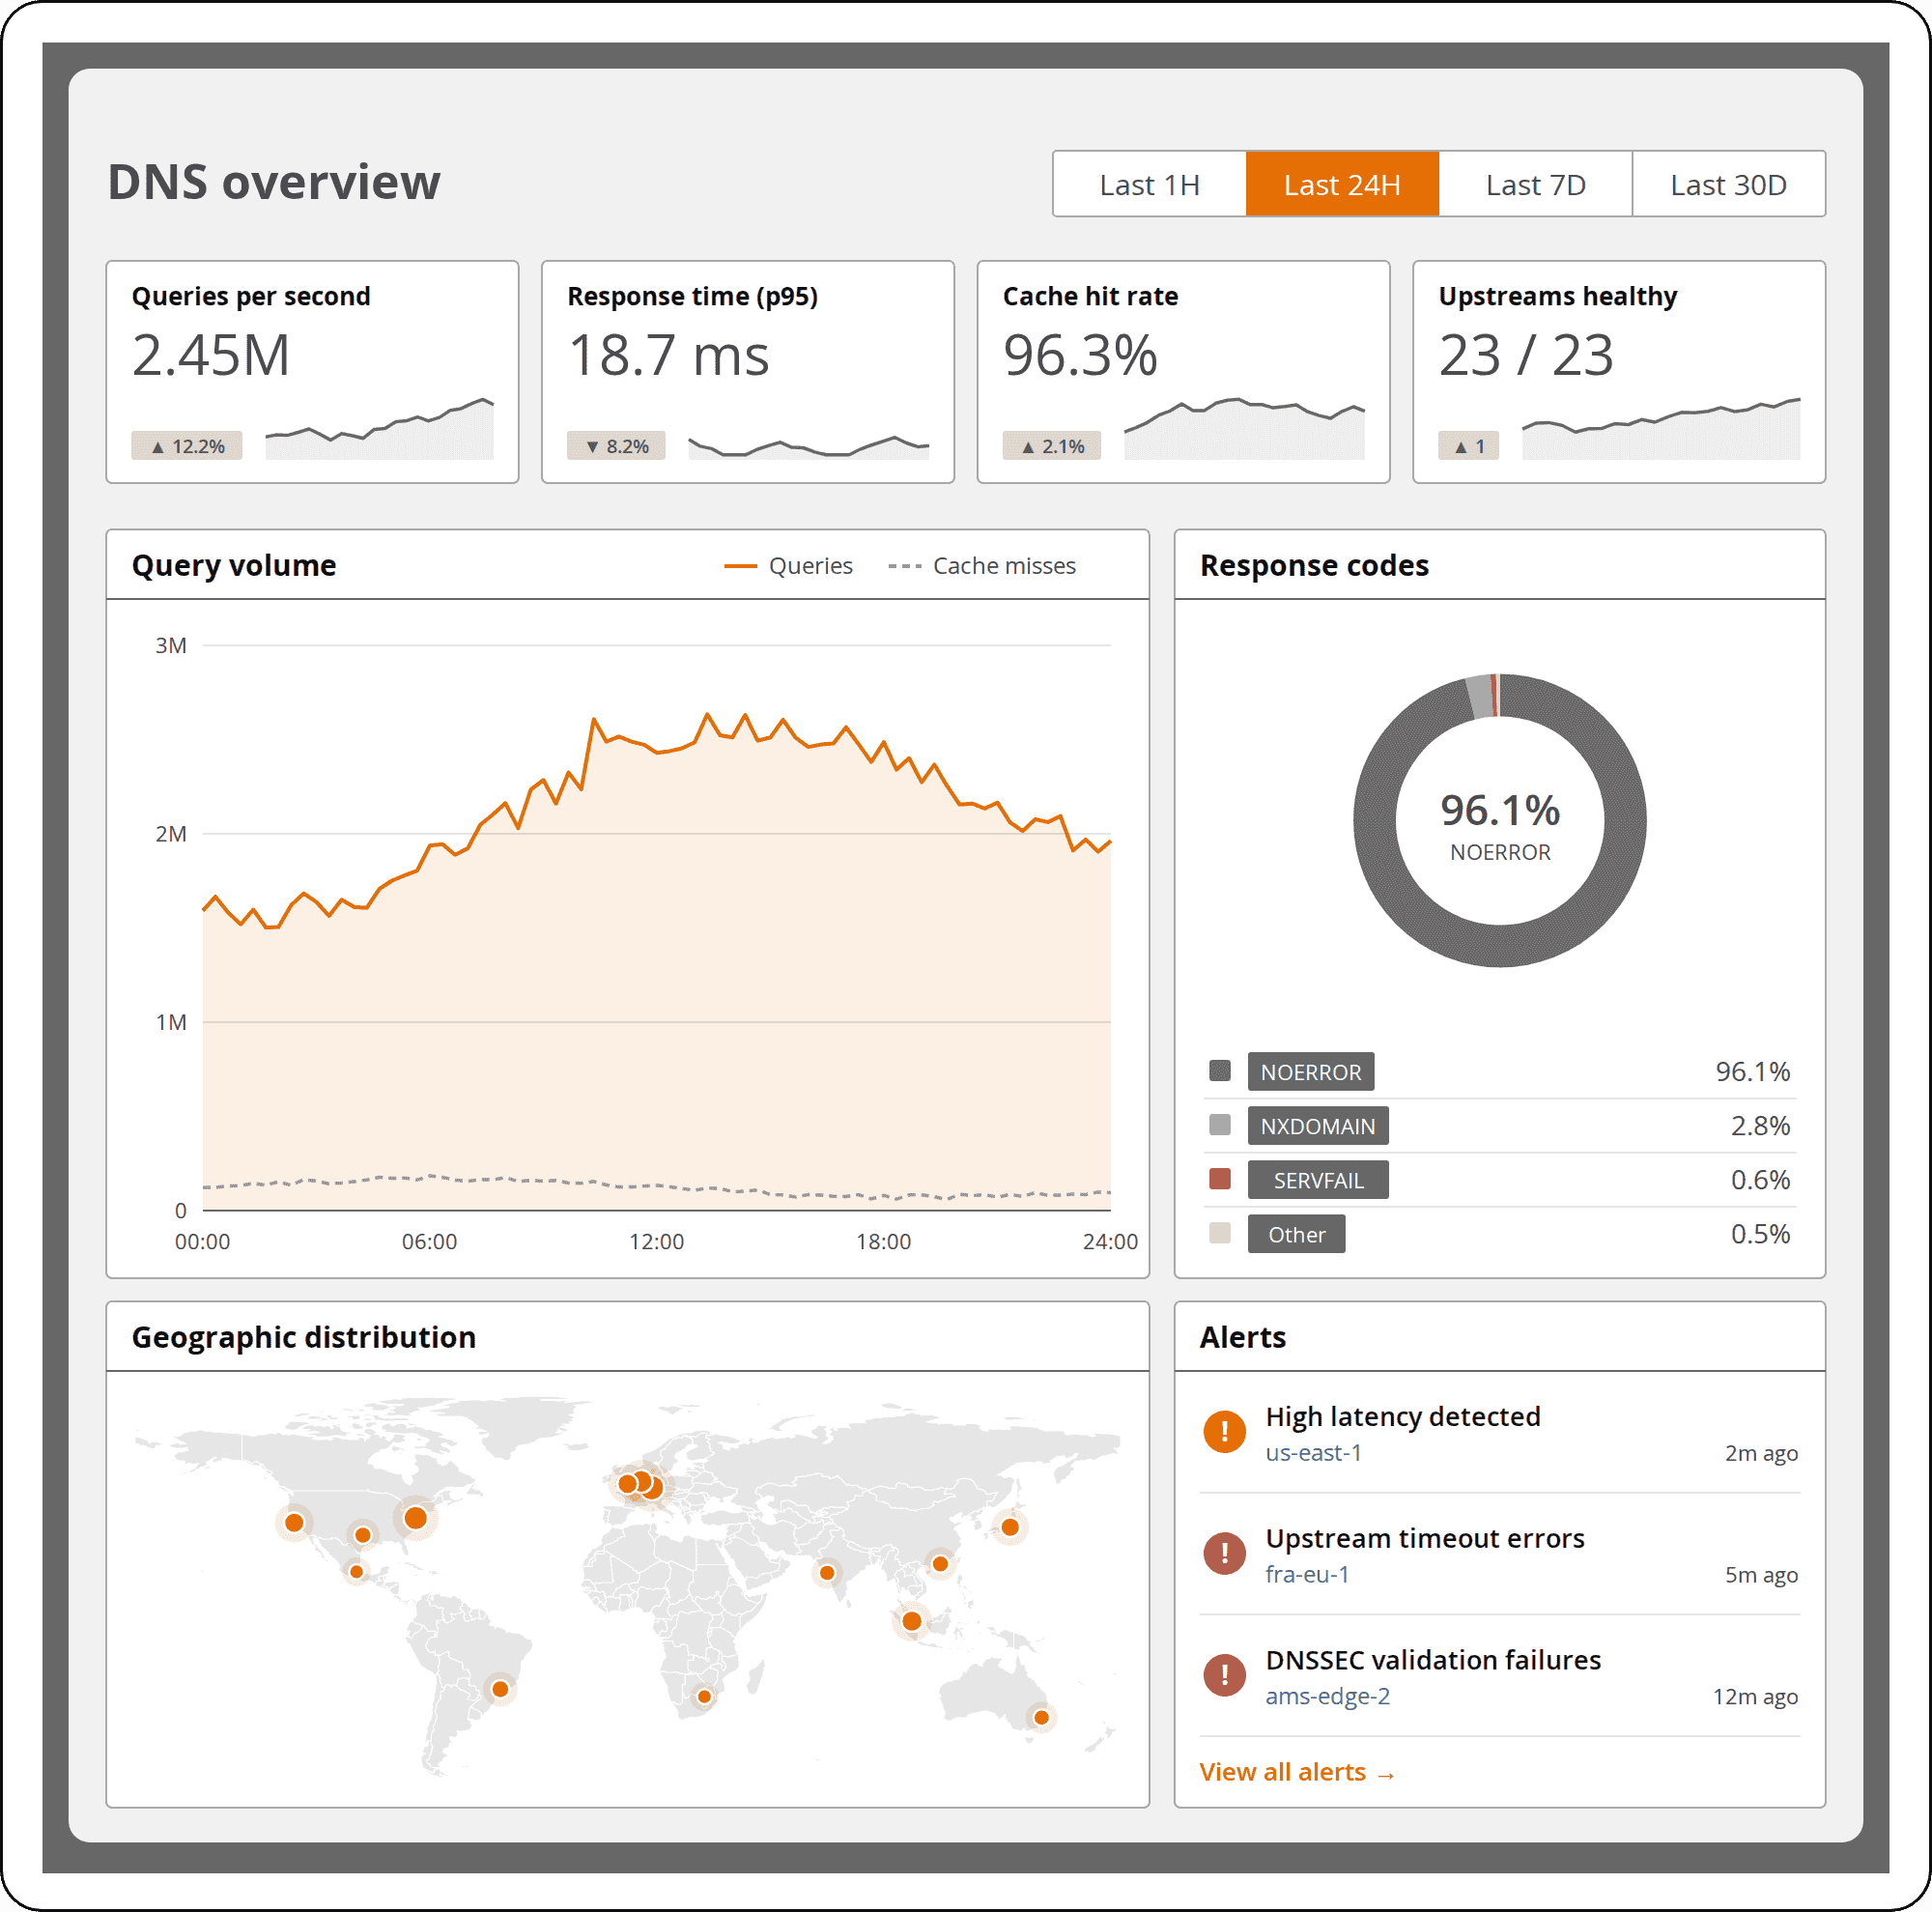Click the ams-edge-2 alert source
Screen dimensions: 1932x1912
pos(1327,1697)
